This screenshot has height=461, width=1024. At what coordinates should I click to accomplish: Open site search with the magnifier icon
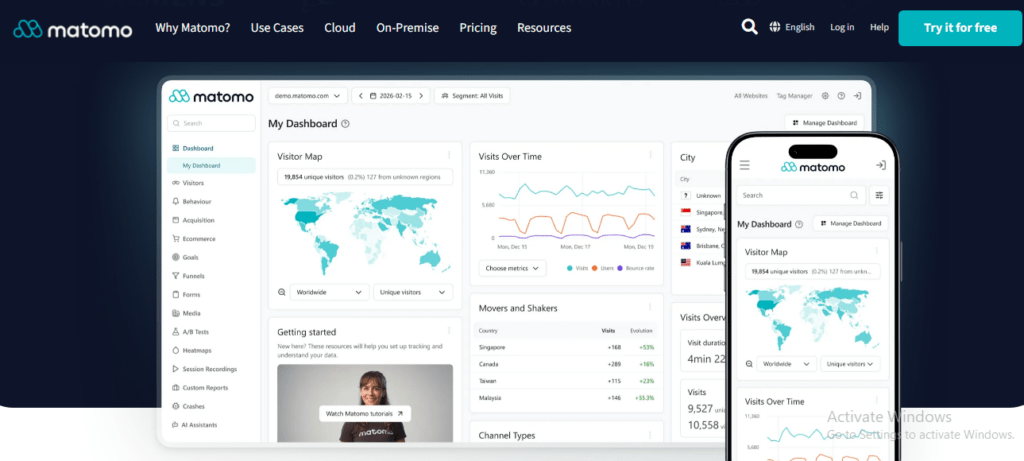(750, 27)
